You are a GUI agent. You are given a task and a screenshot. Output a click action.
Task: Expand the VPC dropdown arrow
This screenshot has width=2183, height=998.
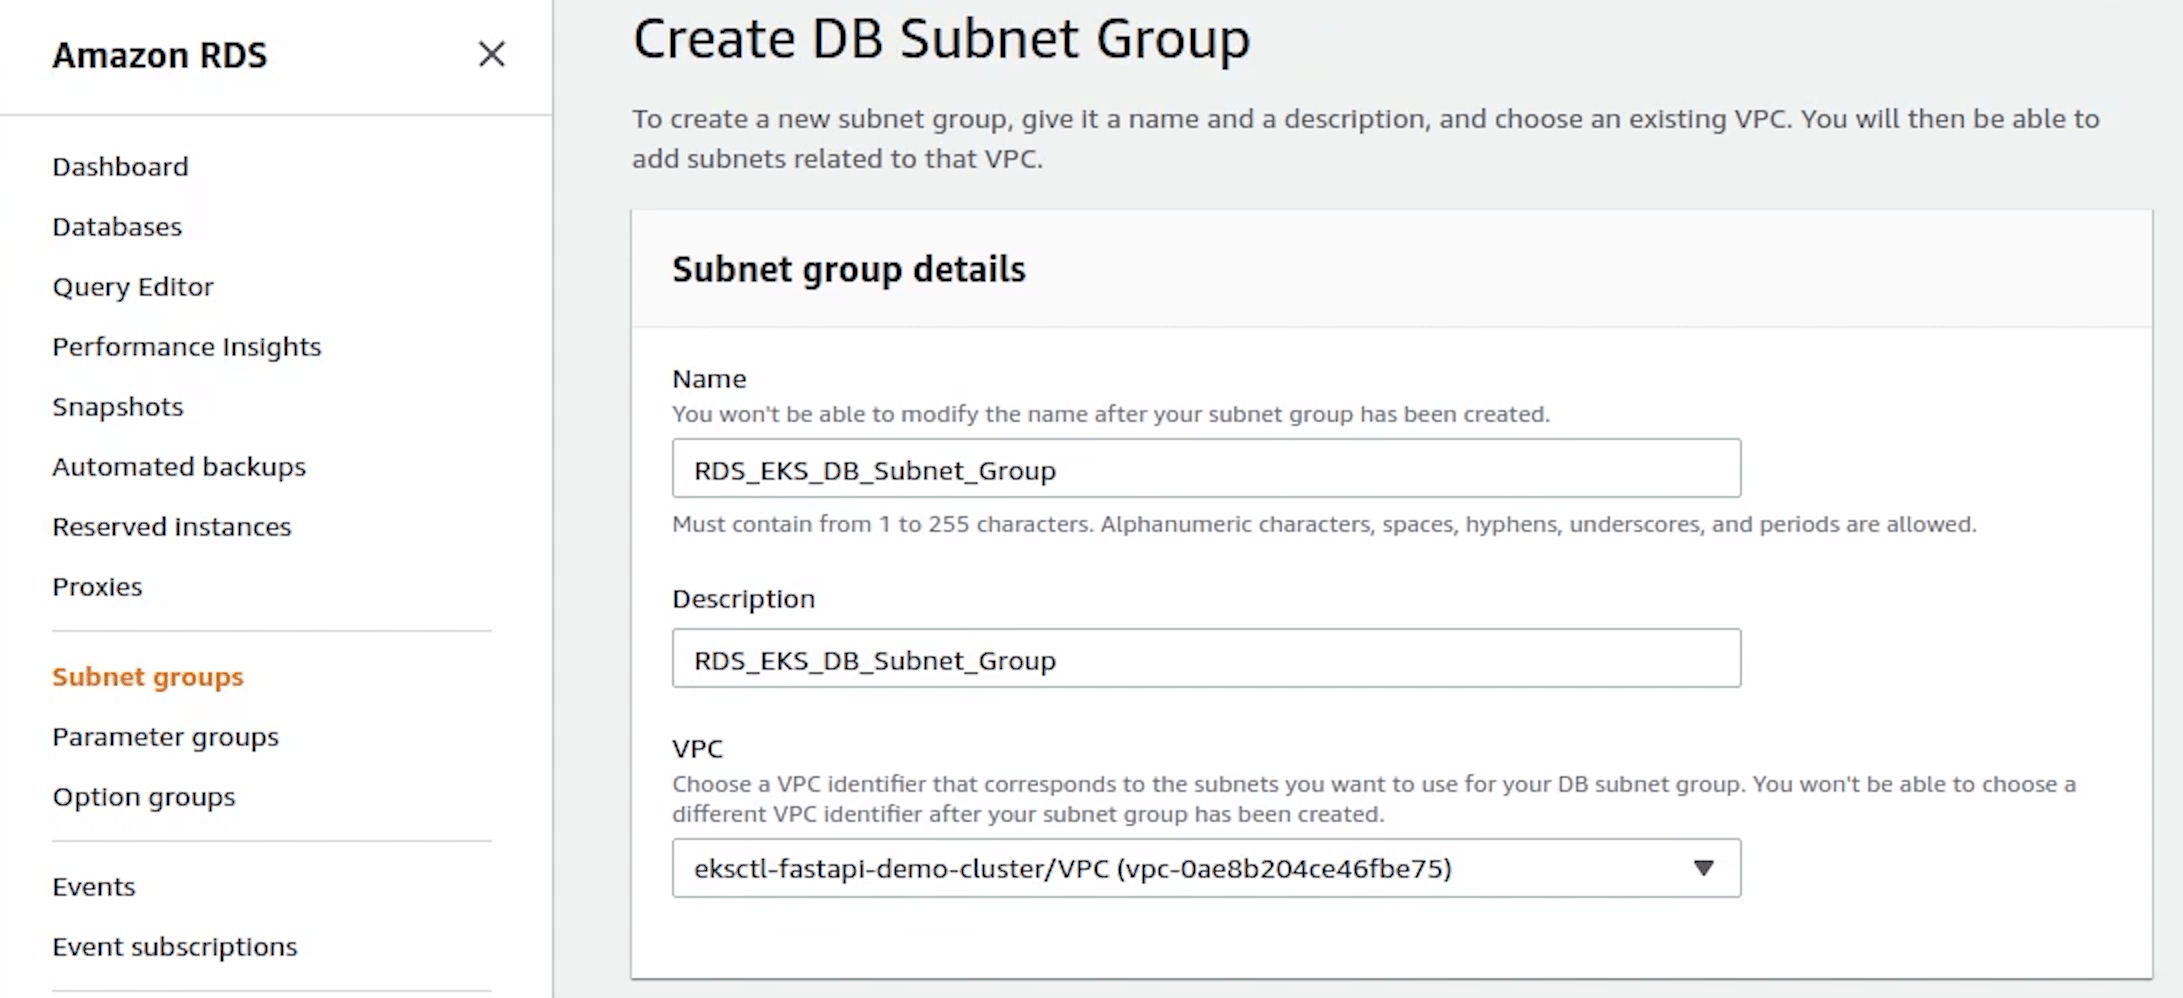click(x=1703, y=868)
